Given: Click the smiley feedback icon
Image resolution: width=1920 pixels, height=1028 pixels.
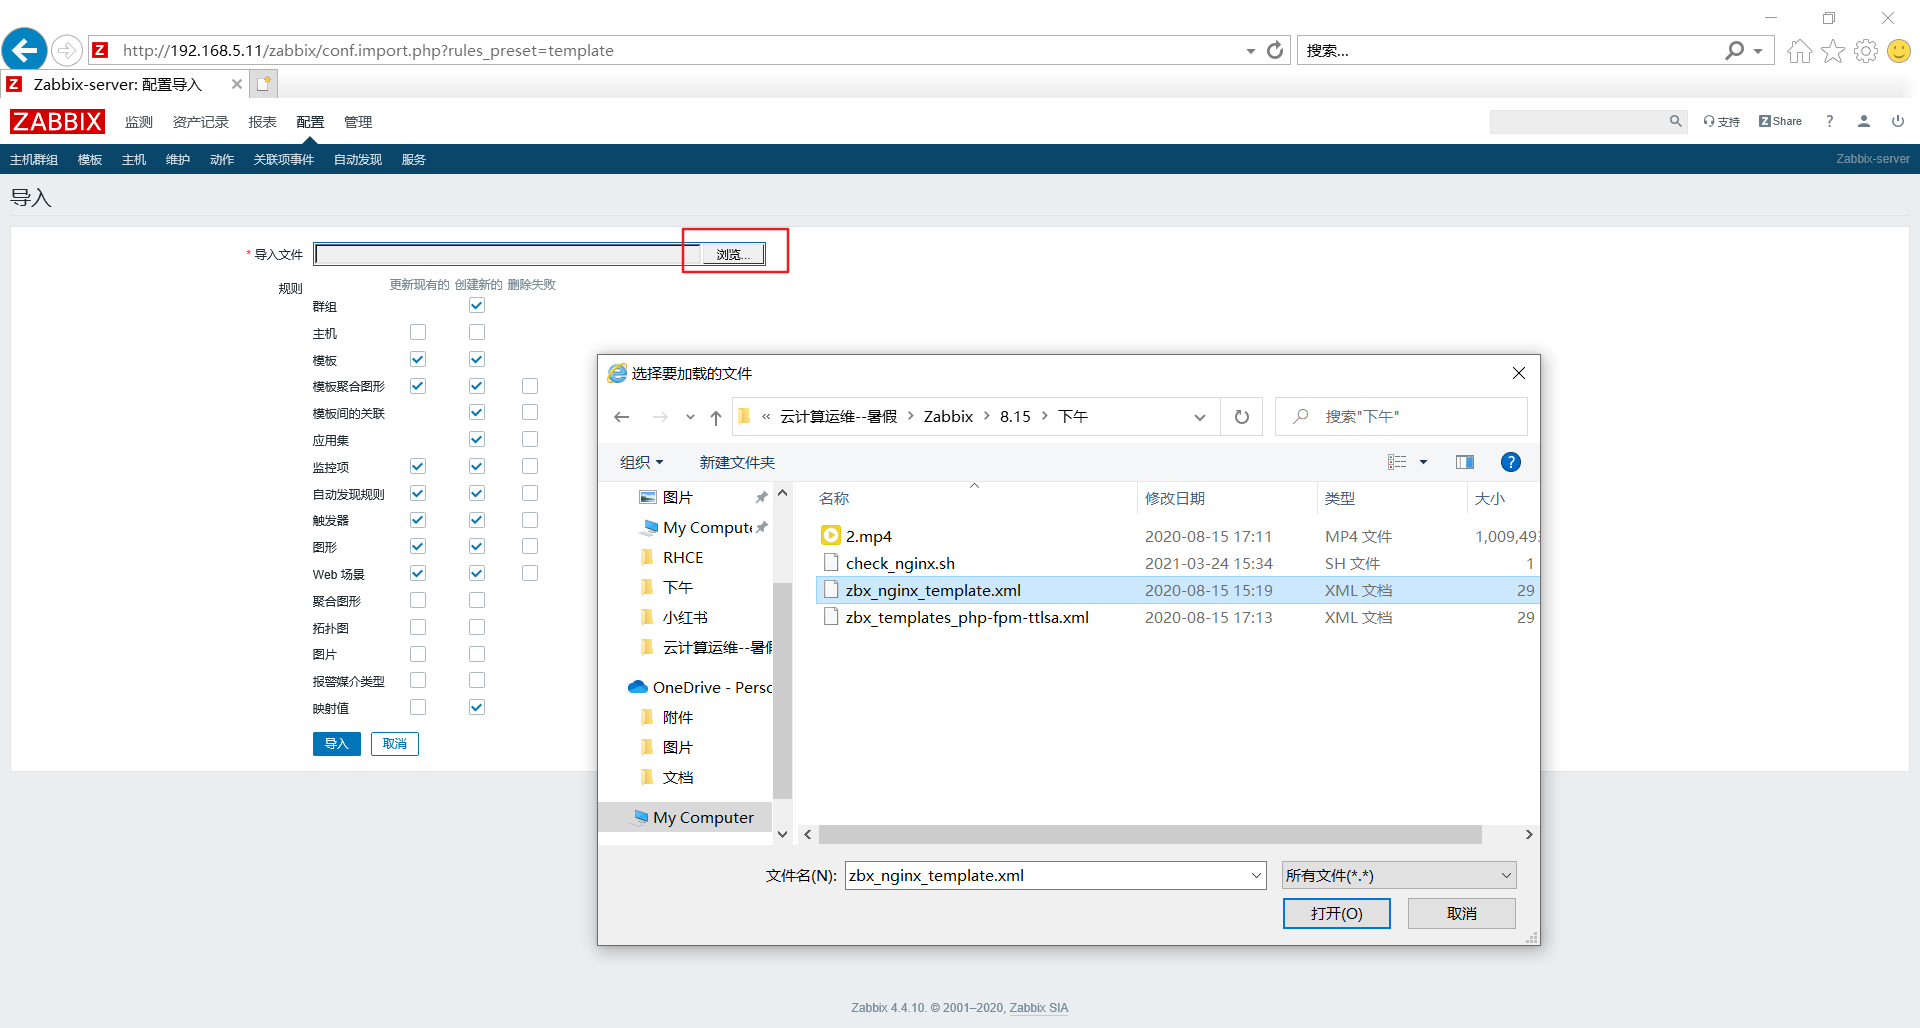Looking at the screenshot, I should [1898, 51].
